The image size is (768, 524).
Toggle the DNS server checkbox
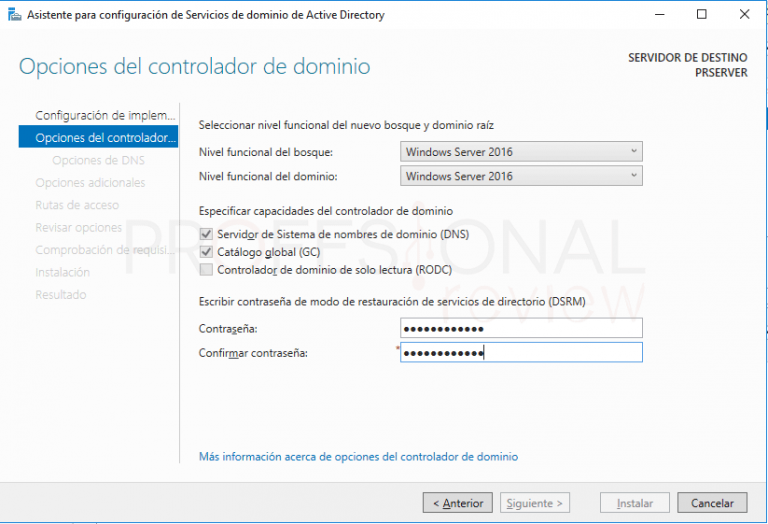coord(206,234)
